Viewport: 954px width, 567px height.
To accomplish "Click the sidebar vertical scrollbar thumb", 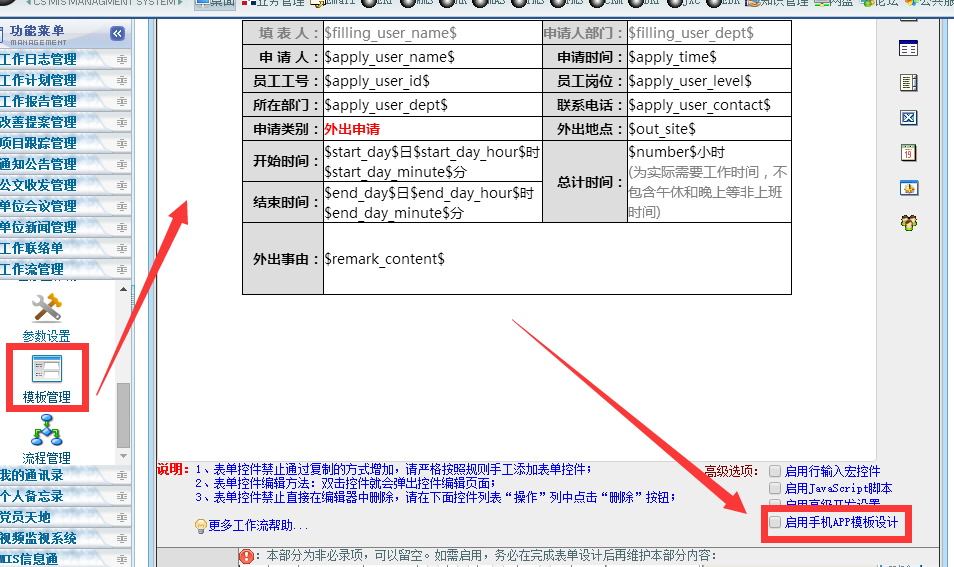I will click(124, 415).
